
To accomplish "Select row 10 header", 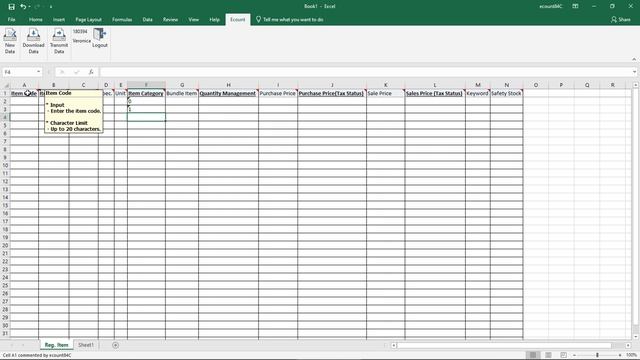I will 5,165.
